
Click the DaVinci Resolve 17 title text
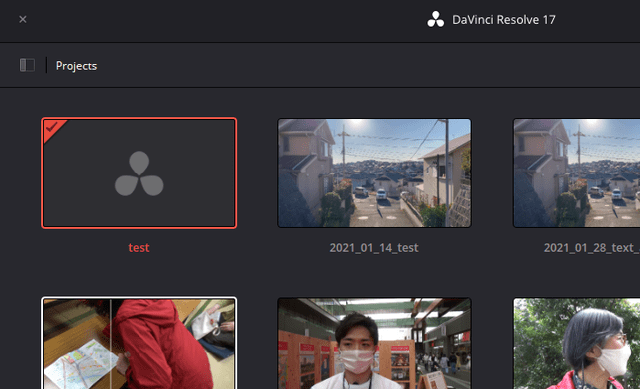(504, 20)
